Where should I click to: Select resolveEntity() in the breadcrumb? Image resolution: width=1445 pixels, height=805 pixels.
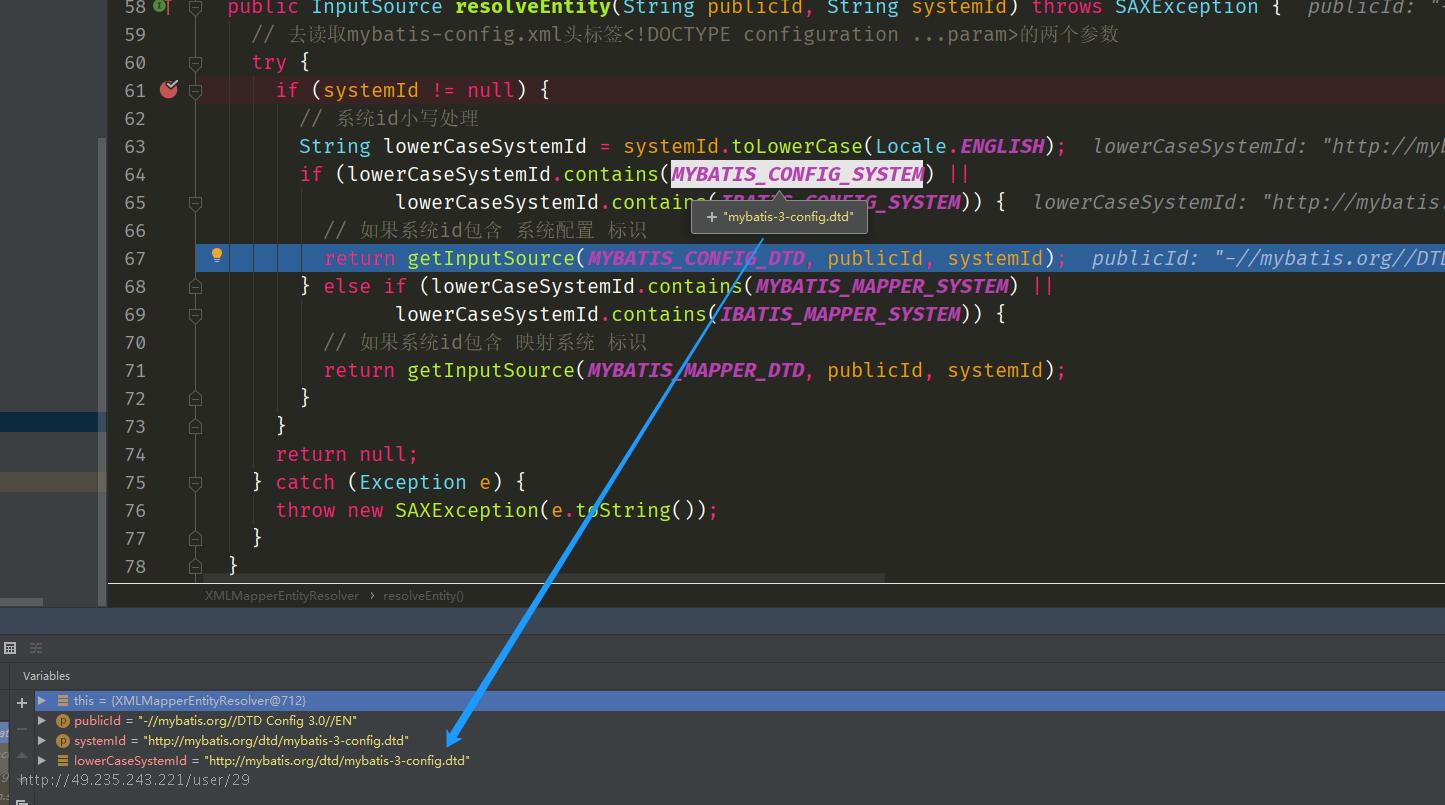point(423,595)
